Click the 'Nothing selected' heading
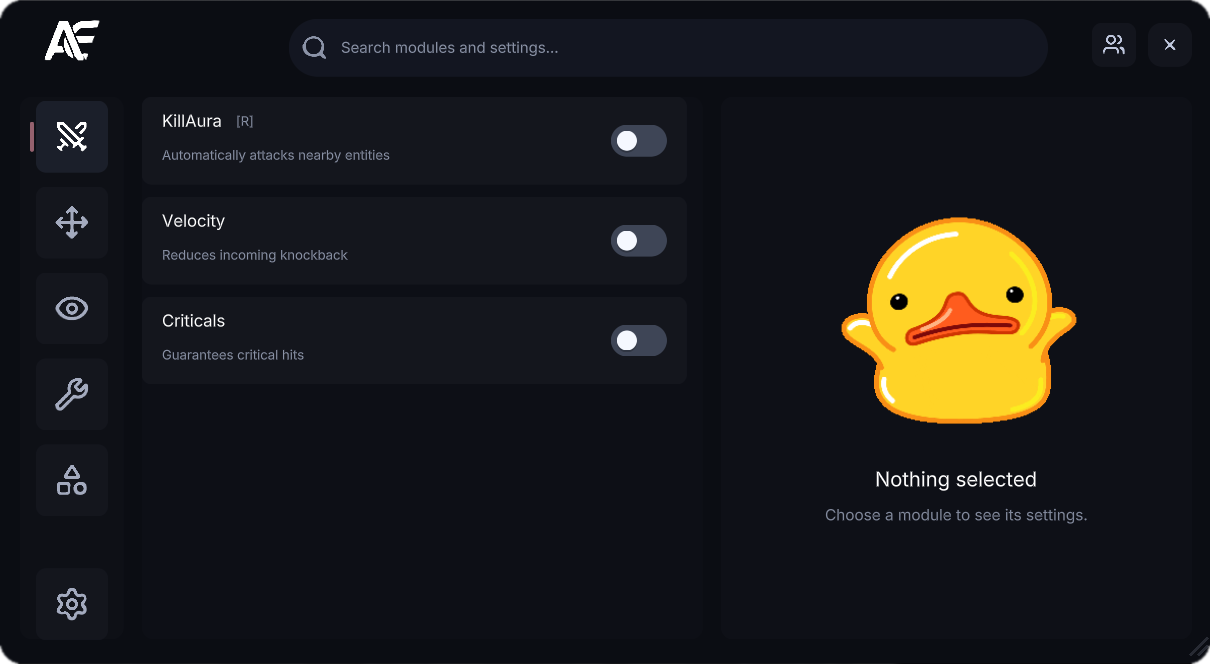The image size is (1210, 664). tap(956, 479)
